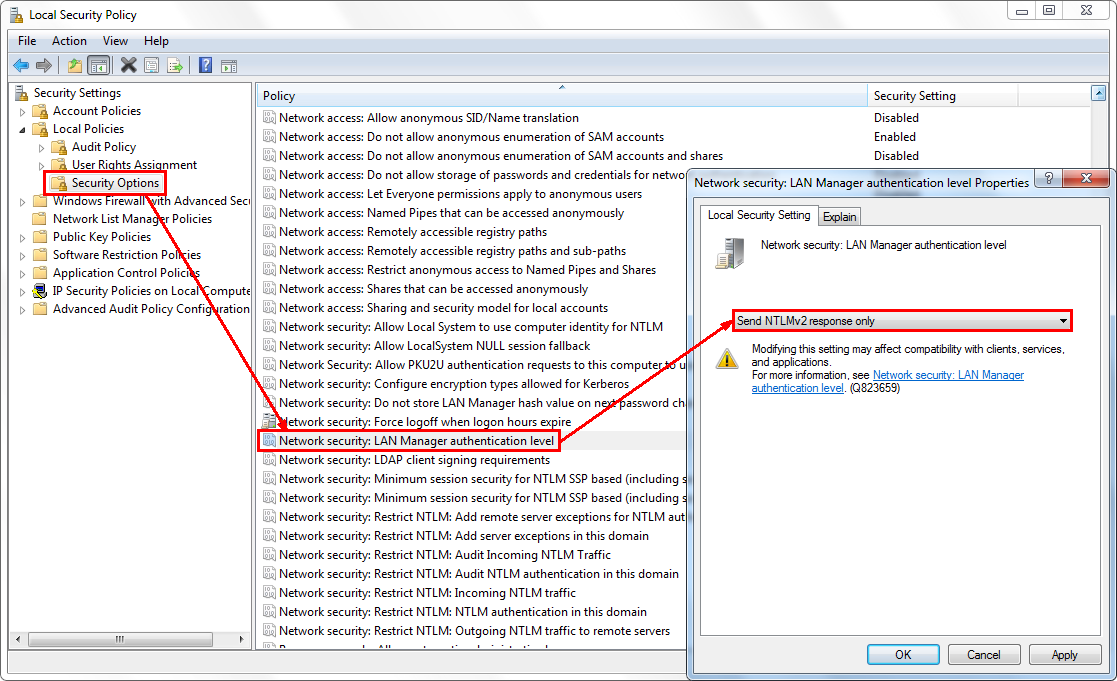Click the Delete (X) toolbar icon

pyautogui.click(x=127, y=65)
